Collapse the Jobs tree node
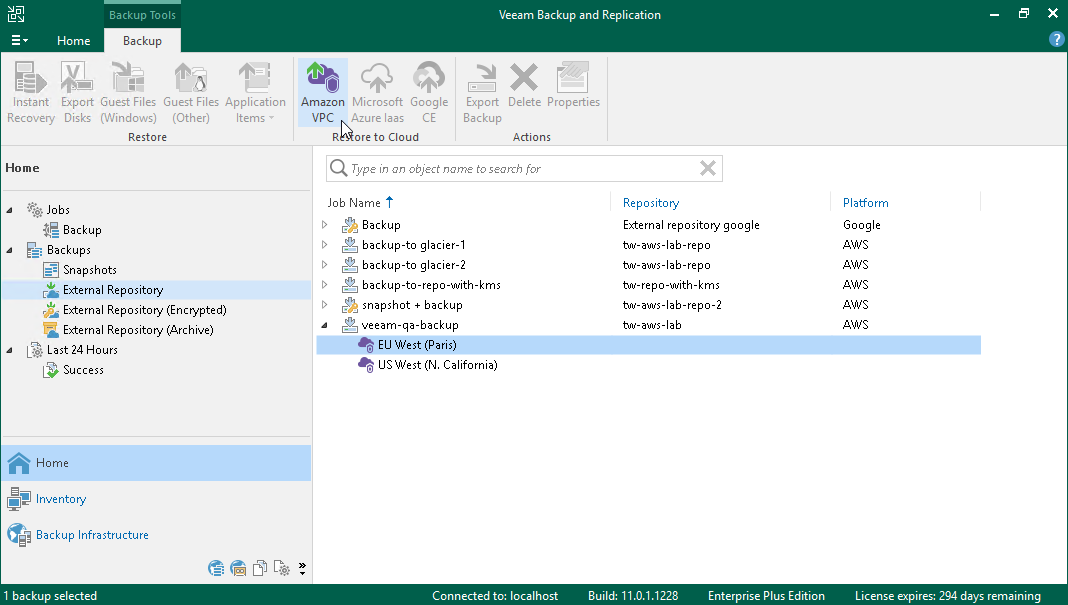 tap(10, 210)
